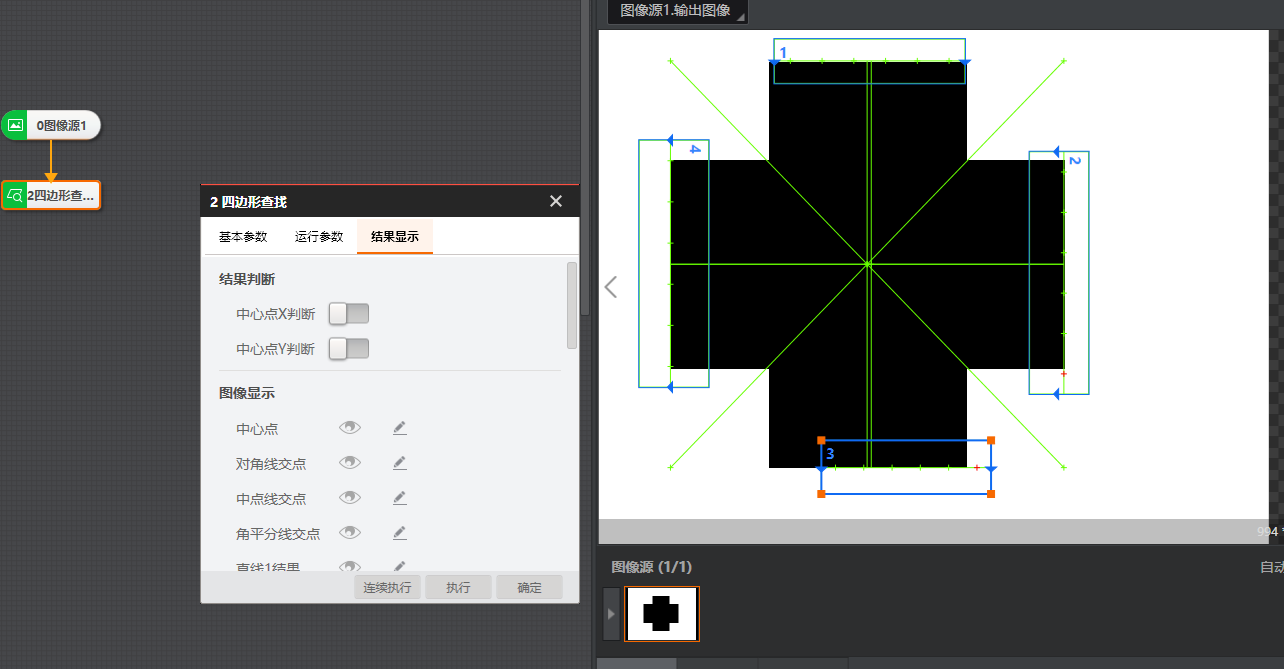The image size is (1284, 669).
Task: Click the previous image arrow in the viewer
Action: click(611, 287)
